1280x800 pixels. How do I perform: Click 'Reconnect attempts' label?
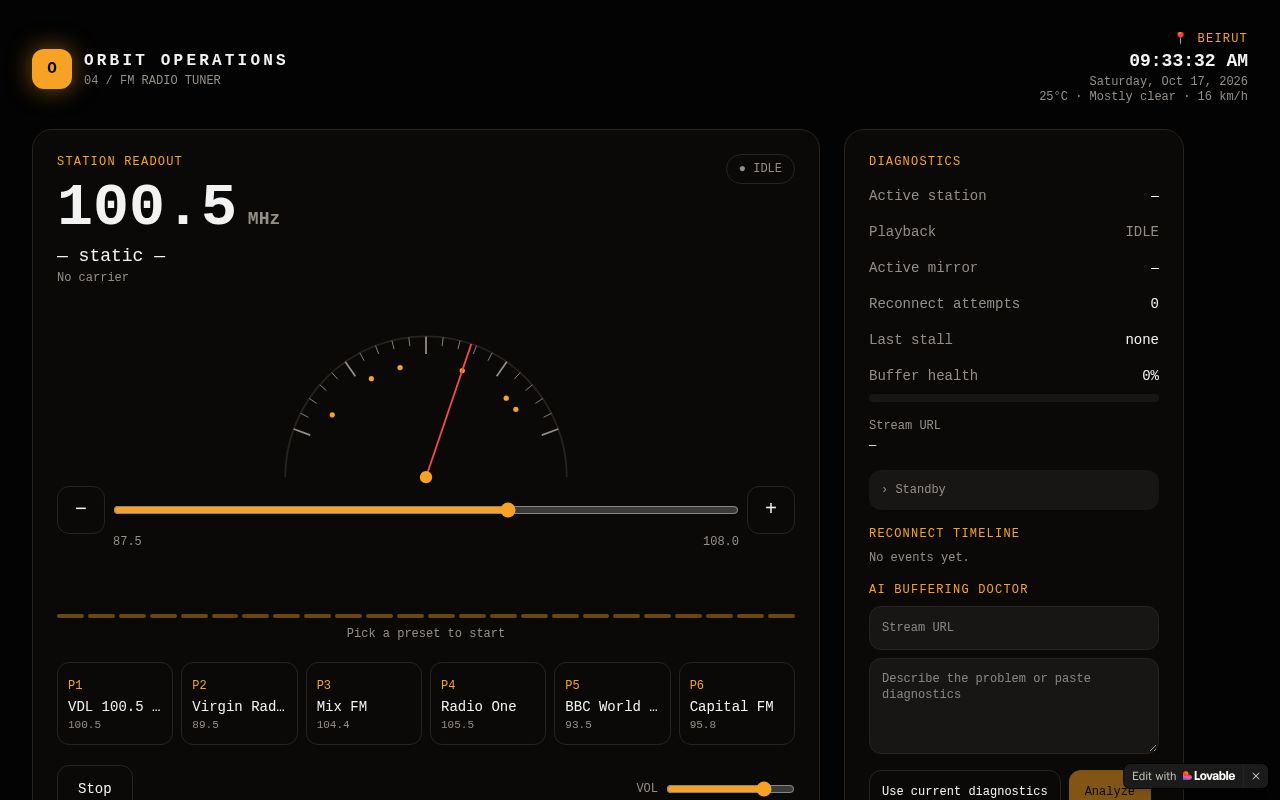[944, 304]
